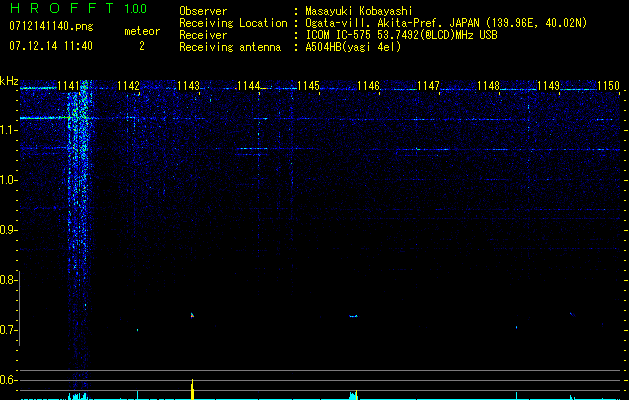The height and width of the screenshot is (400, 629).
Task: Click the Receiving Location label
Action: pyautogui.click(x=233, y=23)
